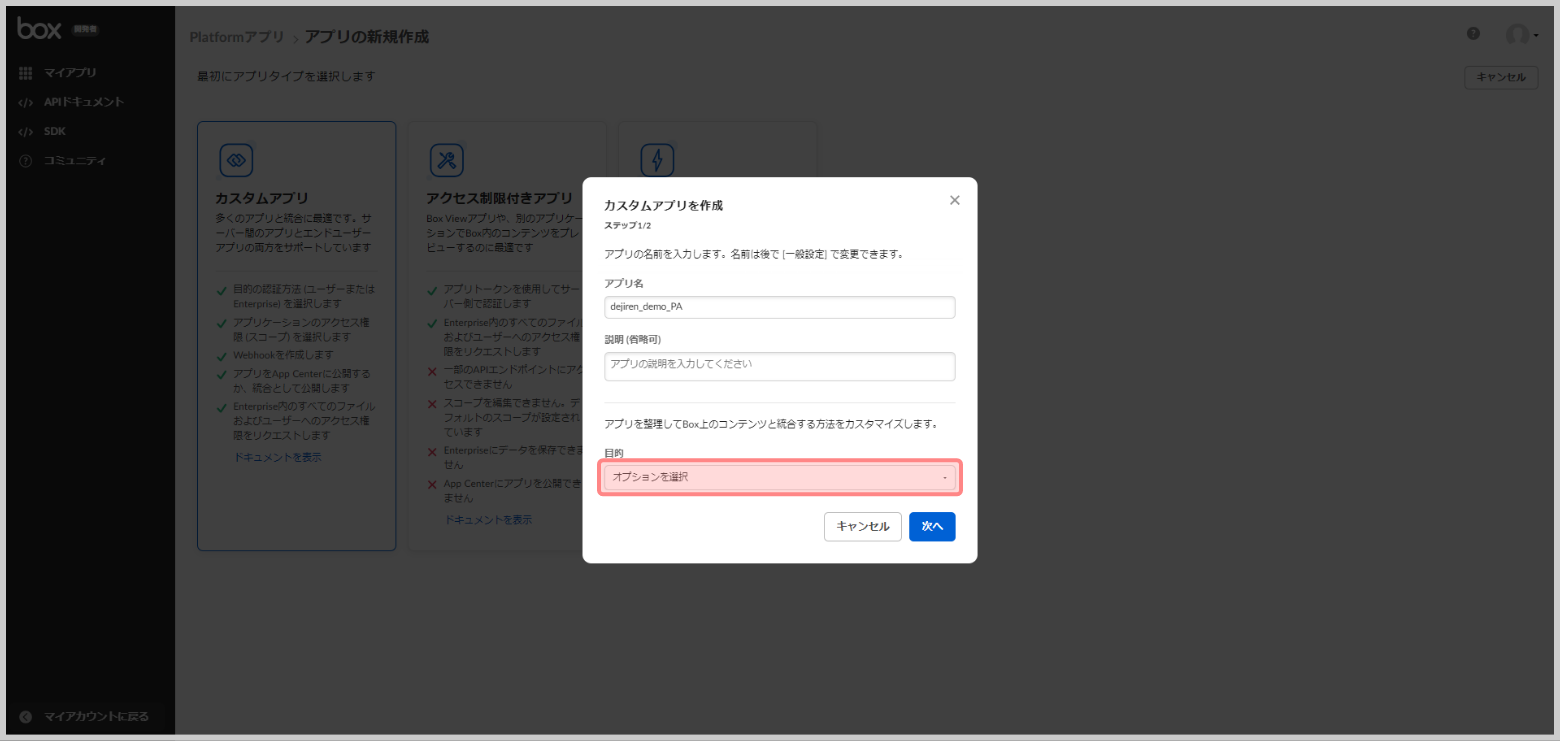
Task: Open the help question mark icon
Action: click(x=1473, y=34)
